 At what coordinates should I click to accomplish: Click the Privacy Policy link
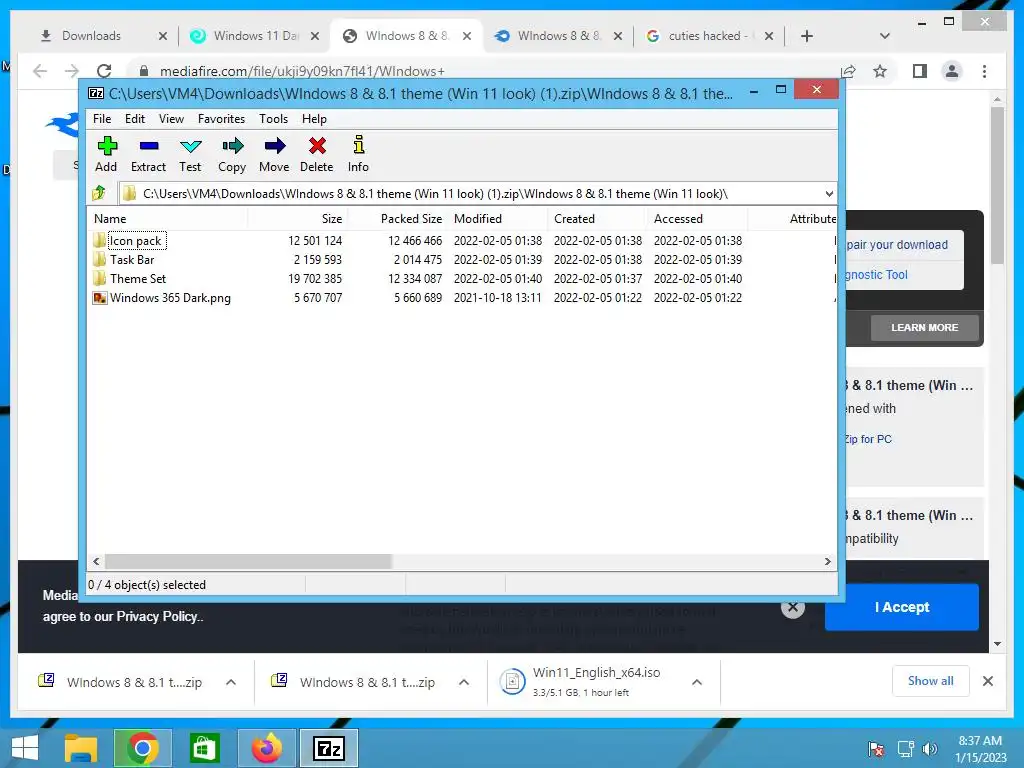[157, 616]
